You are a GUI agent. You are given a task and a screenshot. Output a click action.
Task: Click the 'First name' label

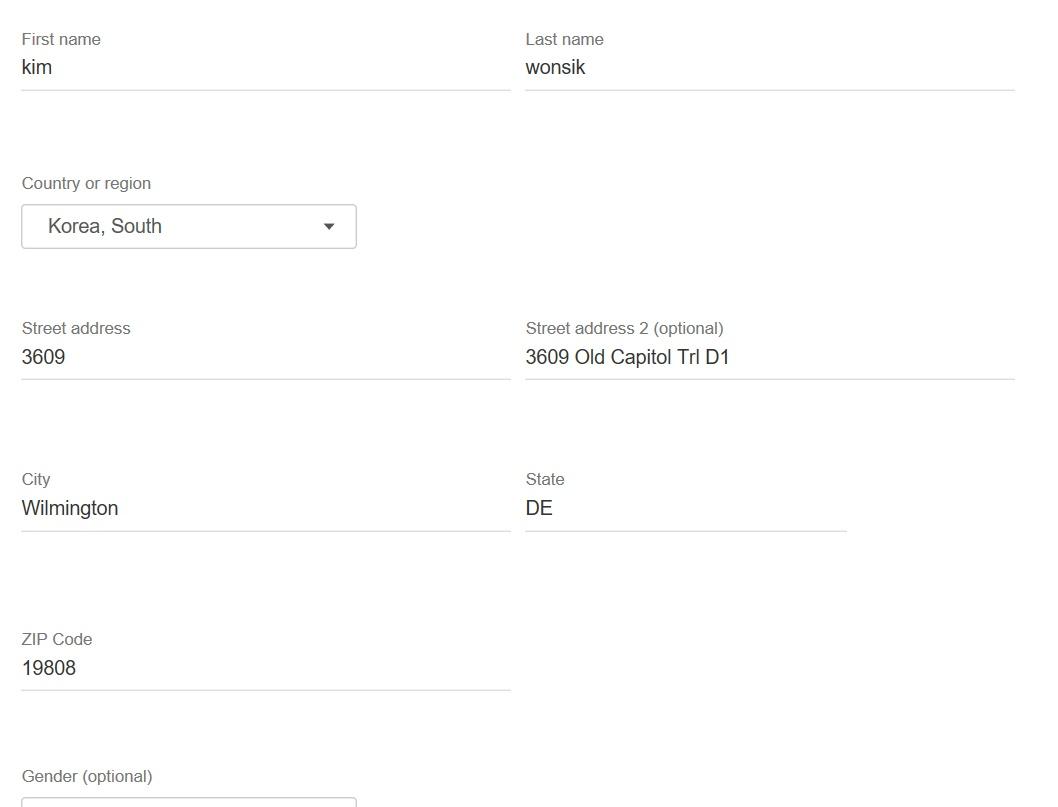[x=61, y=39]
